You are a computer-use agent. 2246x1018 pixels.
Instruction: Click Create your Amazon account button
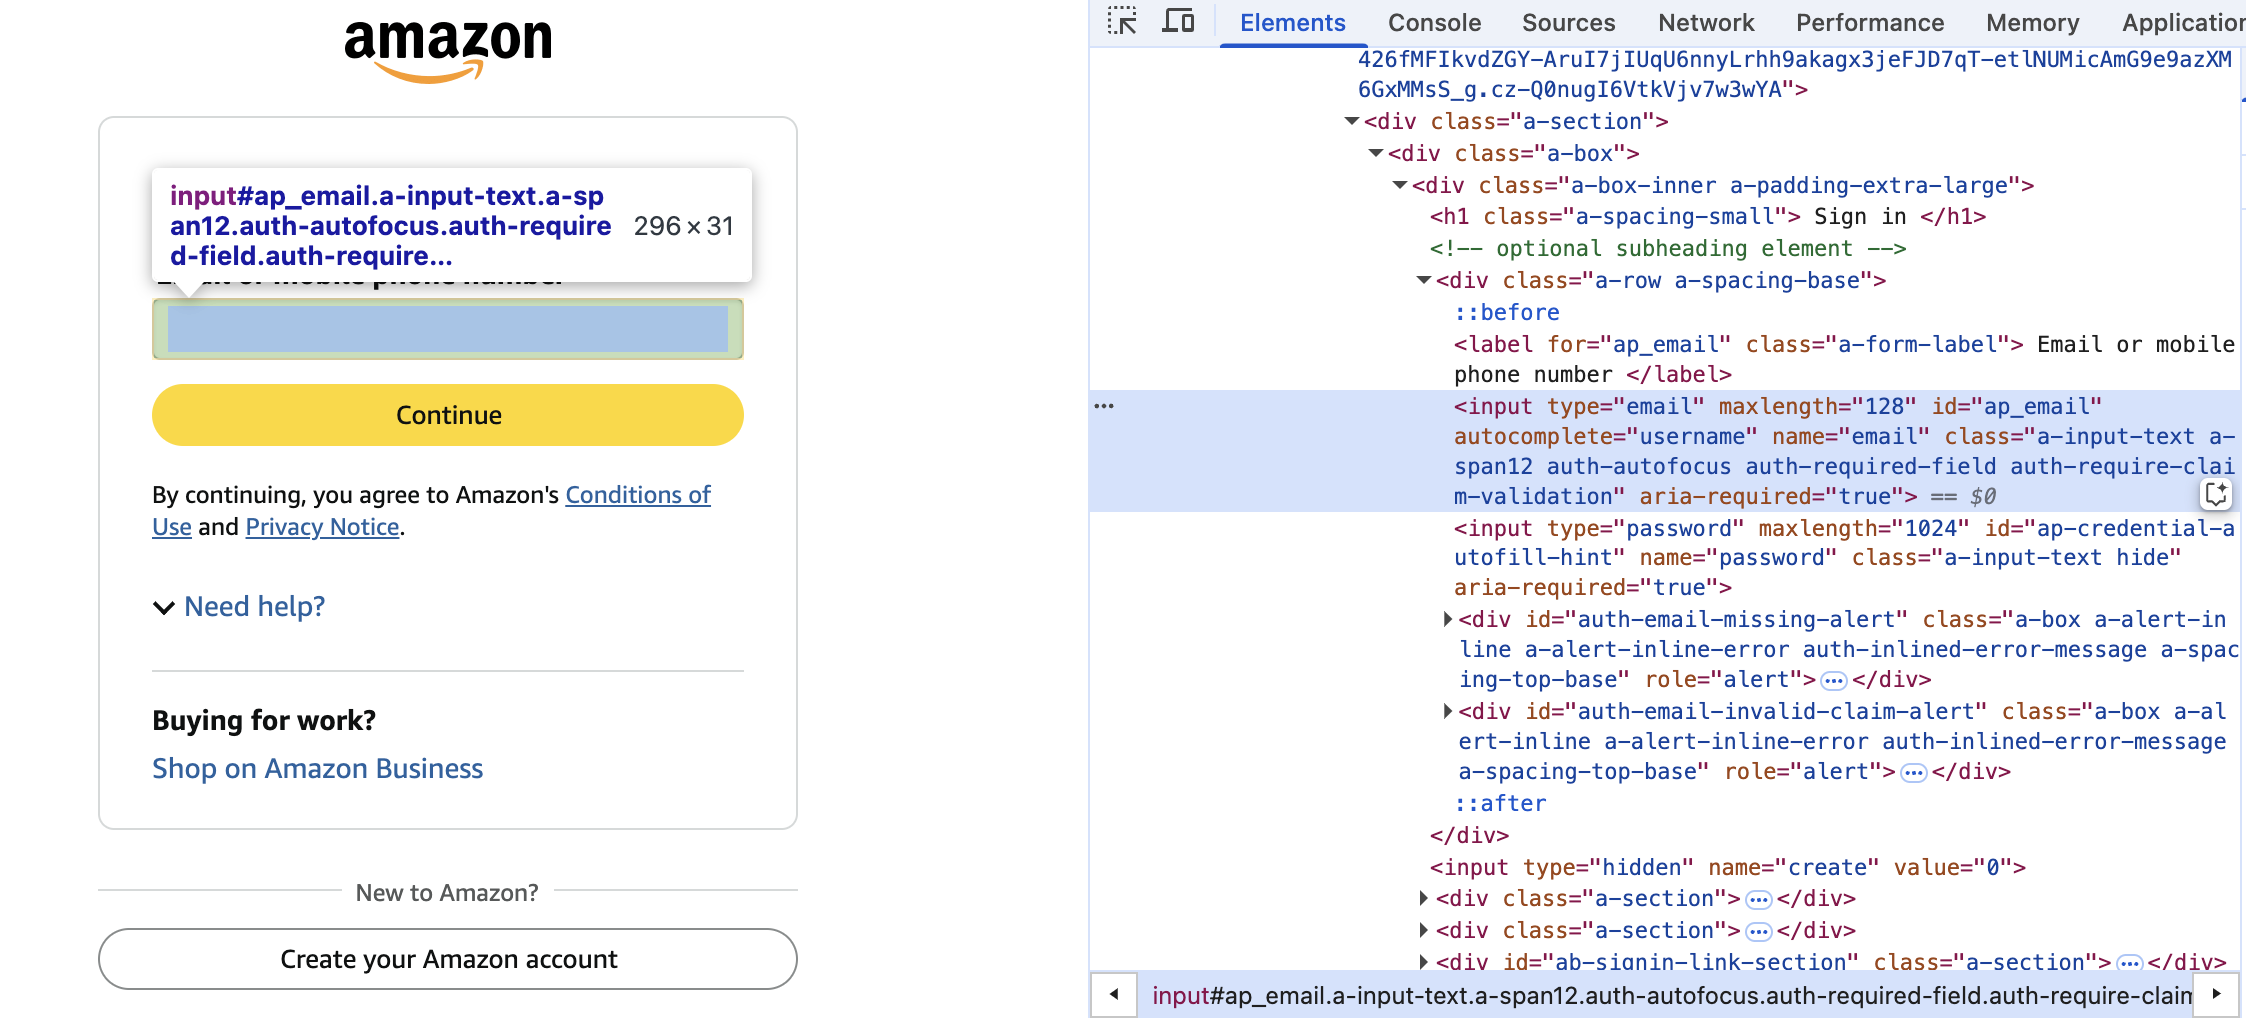pos(447,959)
